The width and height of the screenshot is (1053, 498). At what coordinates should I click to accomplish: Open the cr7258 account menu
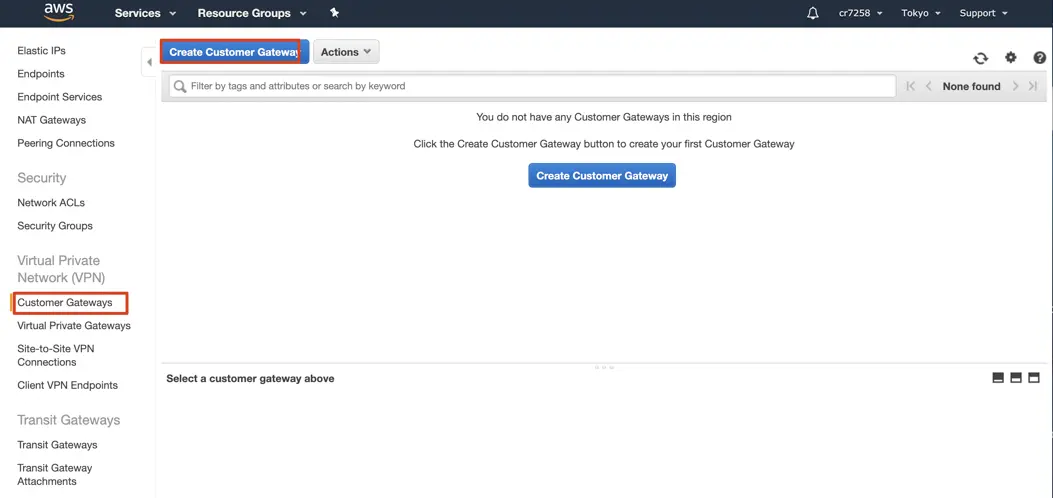[x=860, y=13]
